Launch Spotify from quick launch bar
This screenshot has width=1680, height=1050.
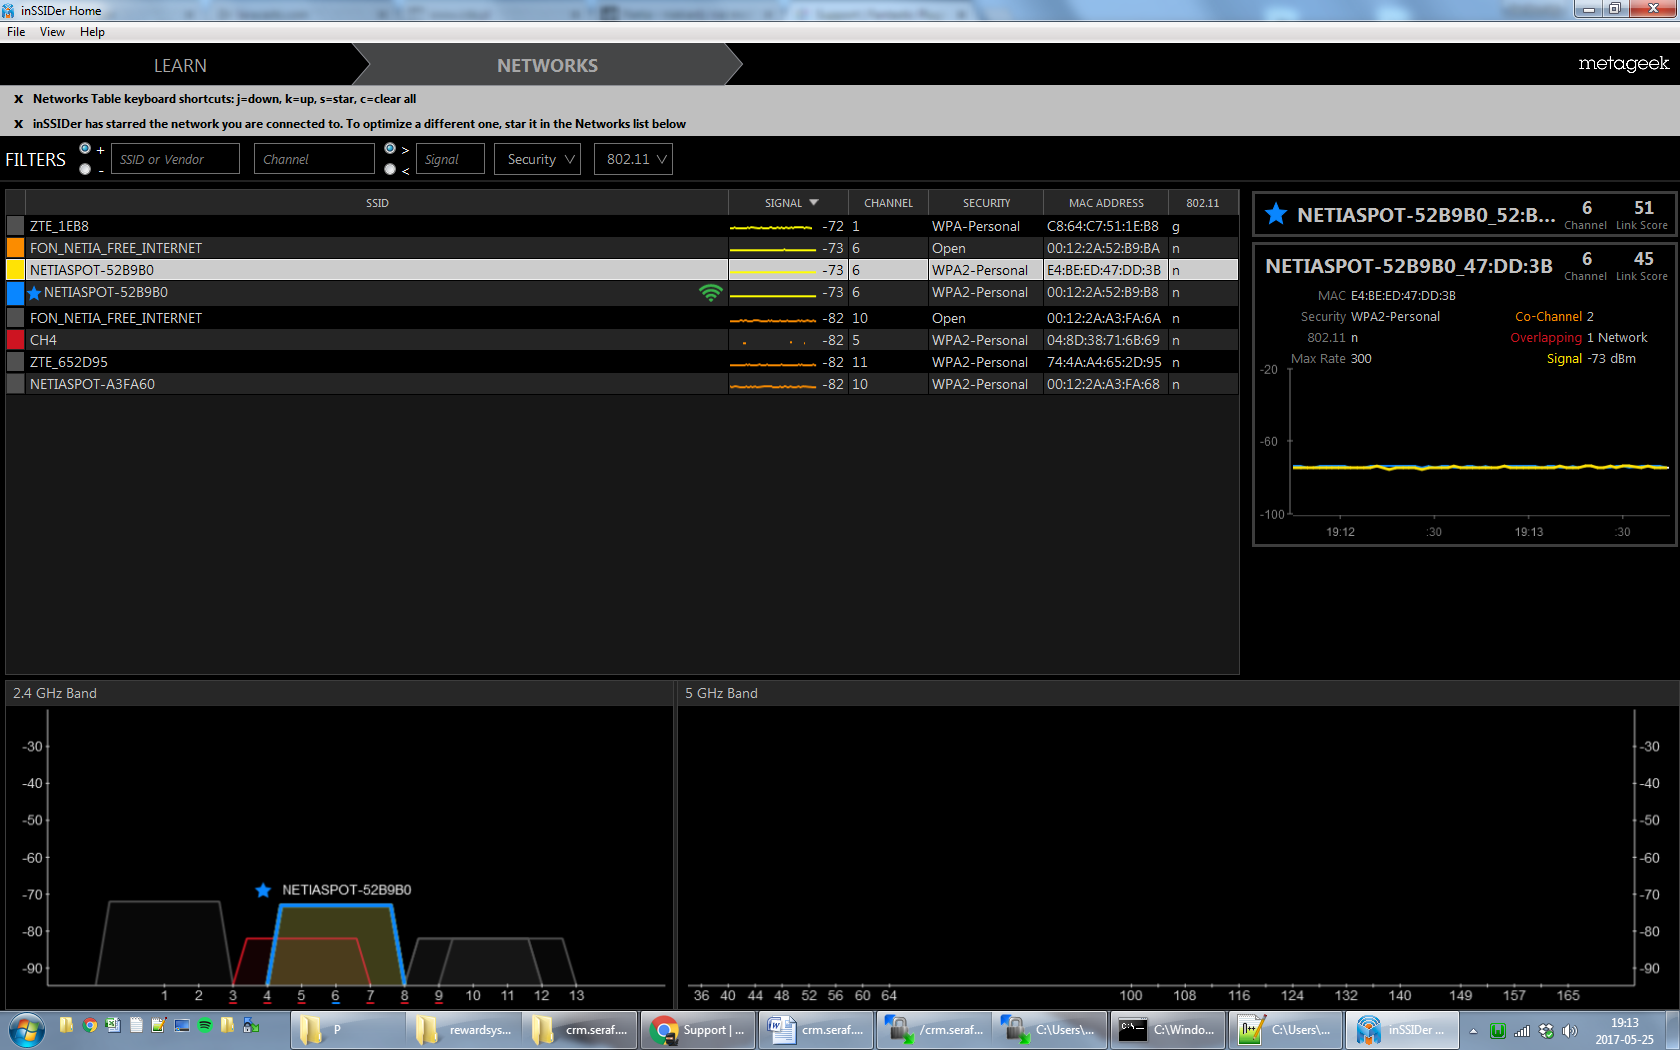[205, 1025]
